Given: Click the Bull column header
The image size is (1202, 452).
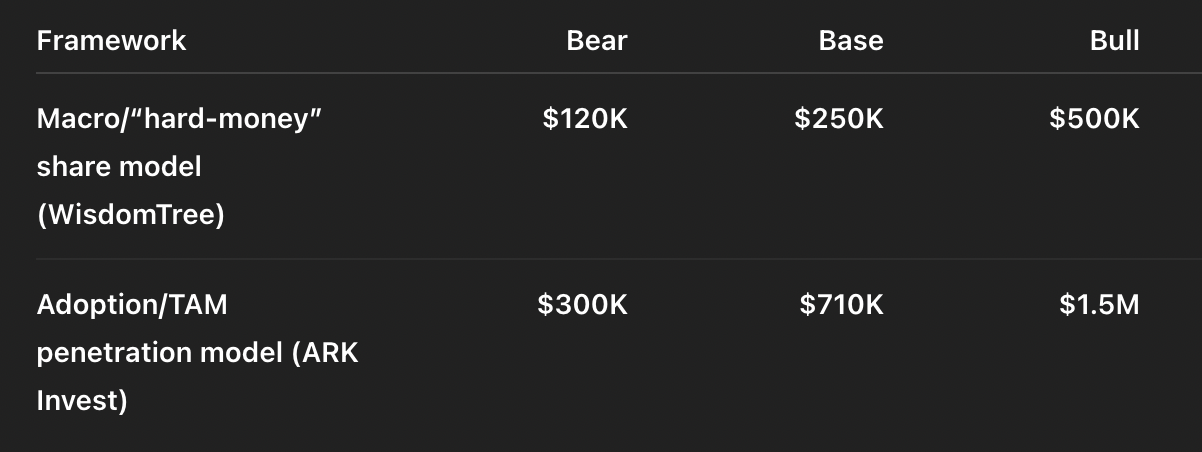Looking at the screenshot, I should [x=1115, y=40].
